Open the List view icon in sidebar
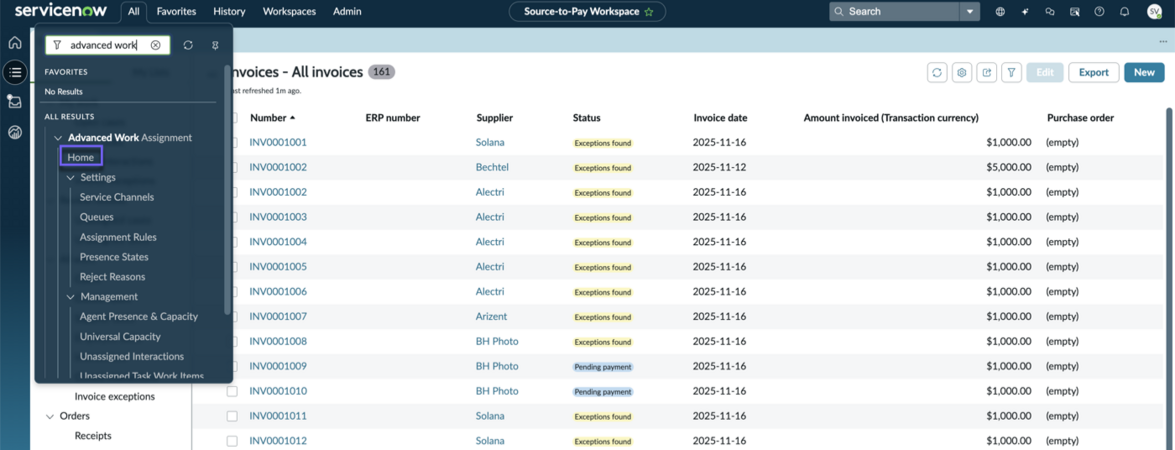1175x450 pixels. coord(15,72)
